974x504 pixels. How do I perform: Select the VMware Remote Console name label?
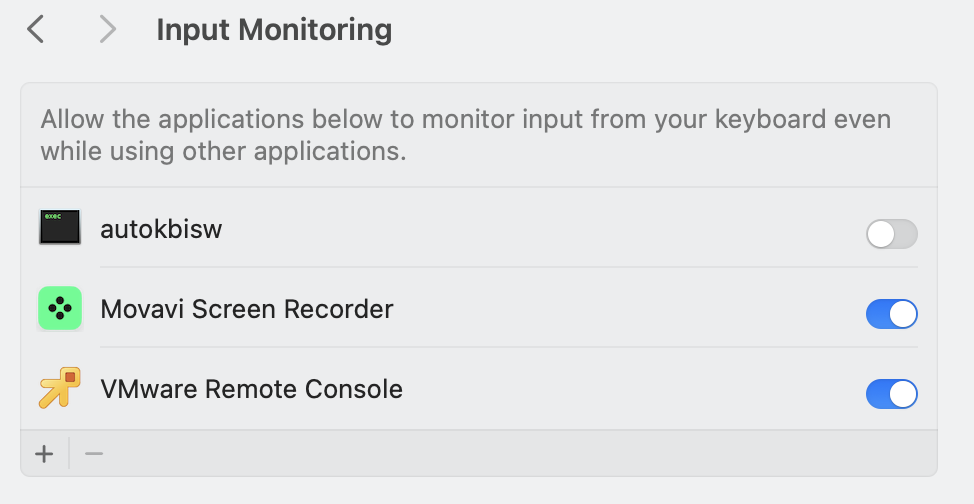point(251,388)
